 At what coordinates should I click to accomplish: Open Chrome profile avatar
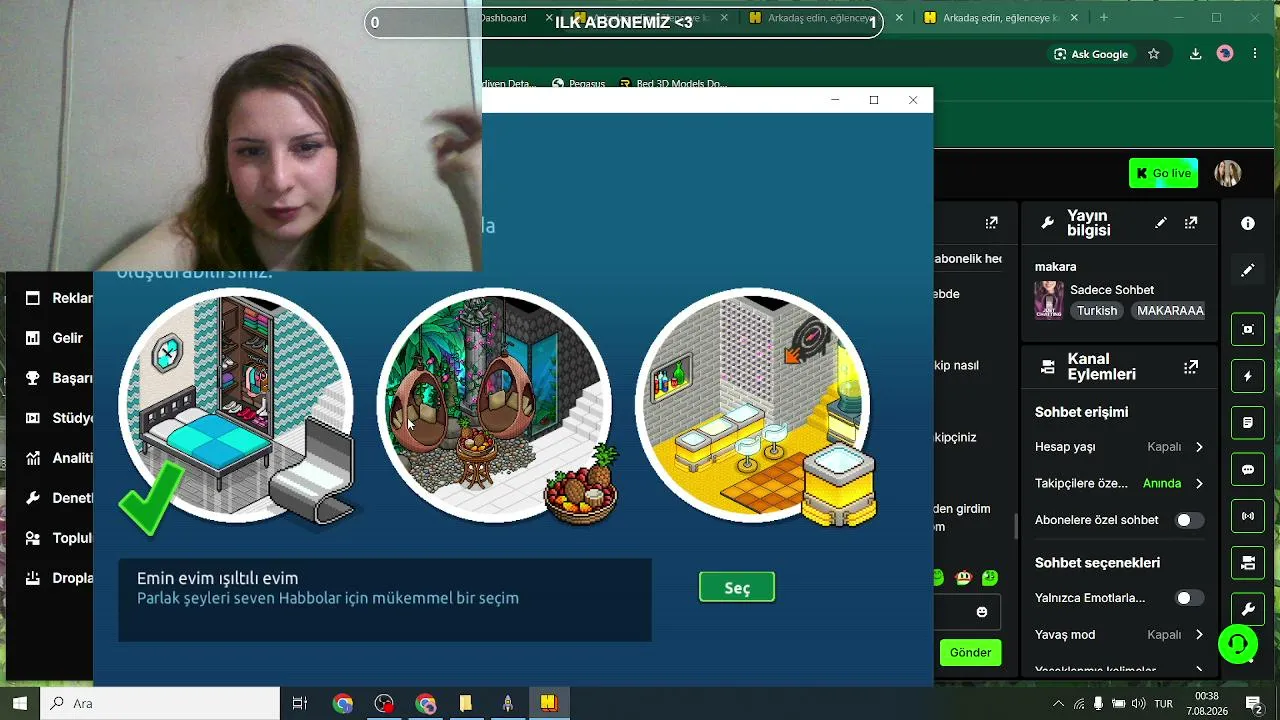(x=1225, y=54)
